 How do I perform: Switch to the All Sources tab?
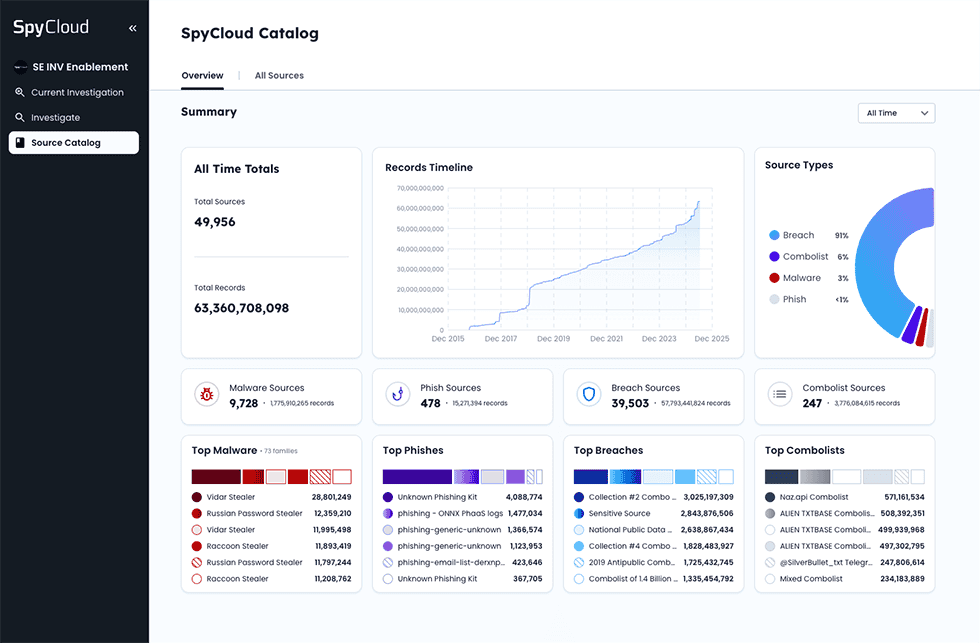[x=279, y=76]
